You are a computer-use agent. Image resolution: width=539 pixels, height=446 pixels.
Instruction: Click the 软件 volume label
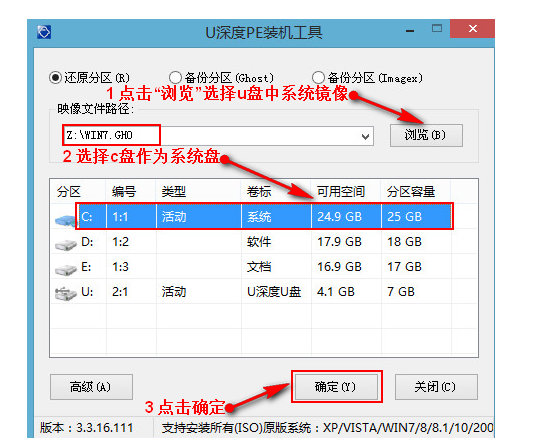click(259, 242)
